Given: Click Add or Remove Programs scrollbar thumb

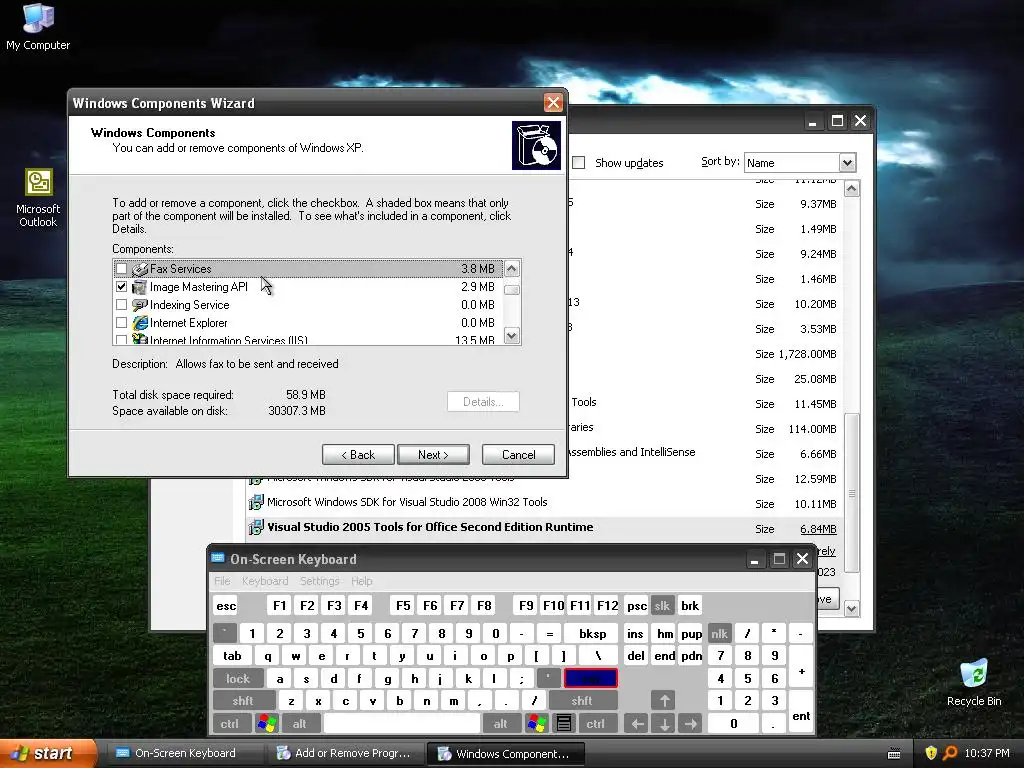Looking at the screenshot, I should 852,494.
